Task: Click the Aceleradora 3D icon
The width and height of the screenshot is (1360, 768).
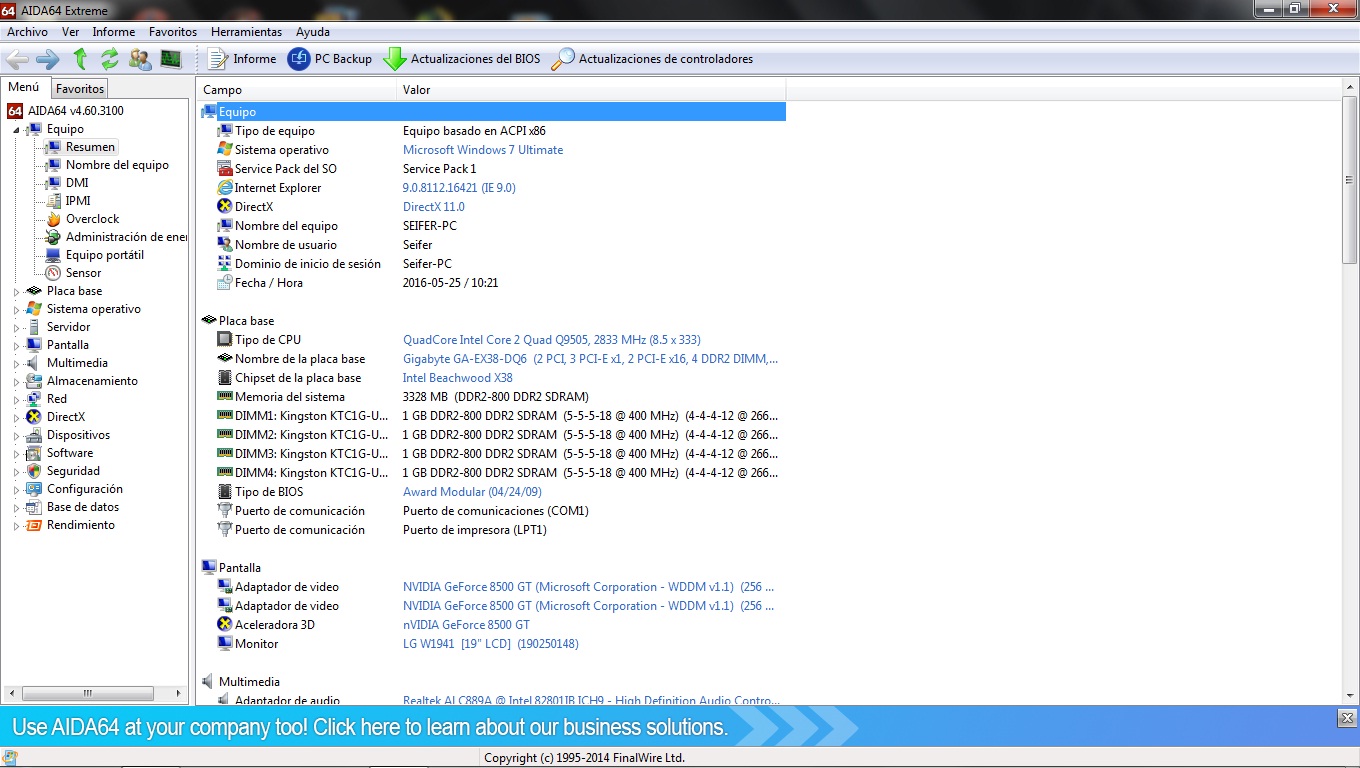Action: click(x=225, y=625)
